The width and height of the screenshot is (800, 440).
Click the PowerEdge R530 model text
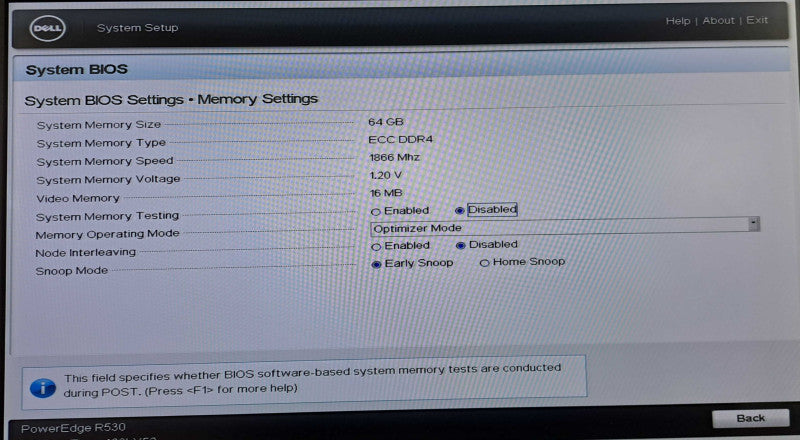(x=73, y=428)
